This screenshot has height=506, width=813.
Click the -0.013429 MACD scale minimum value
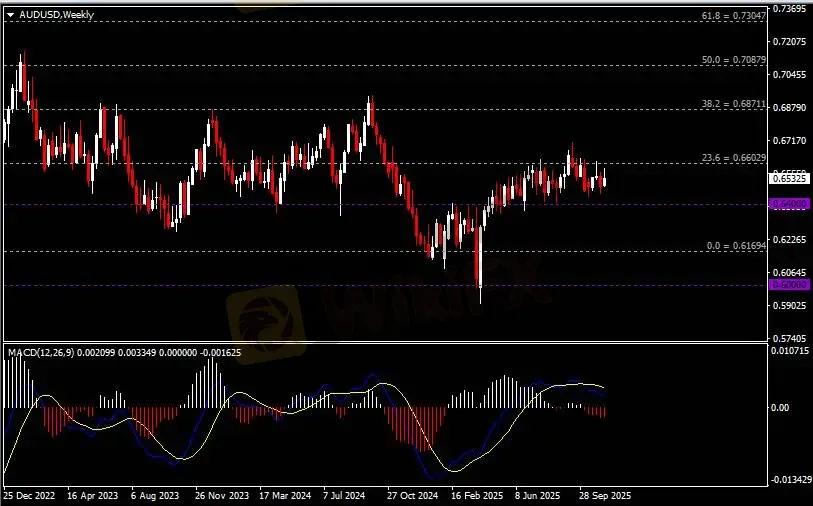tap(789, 480)
